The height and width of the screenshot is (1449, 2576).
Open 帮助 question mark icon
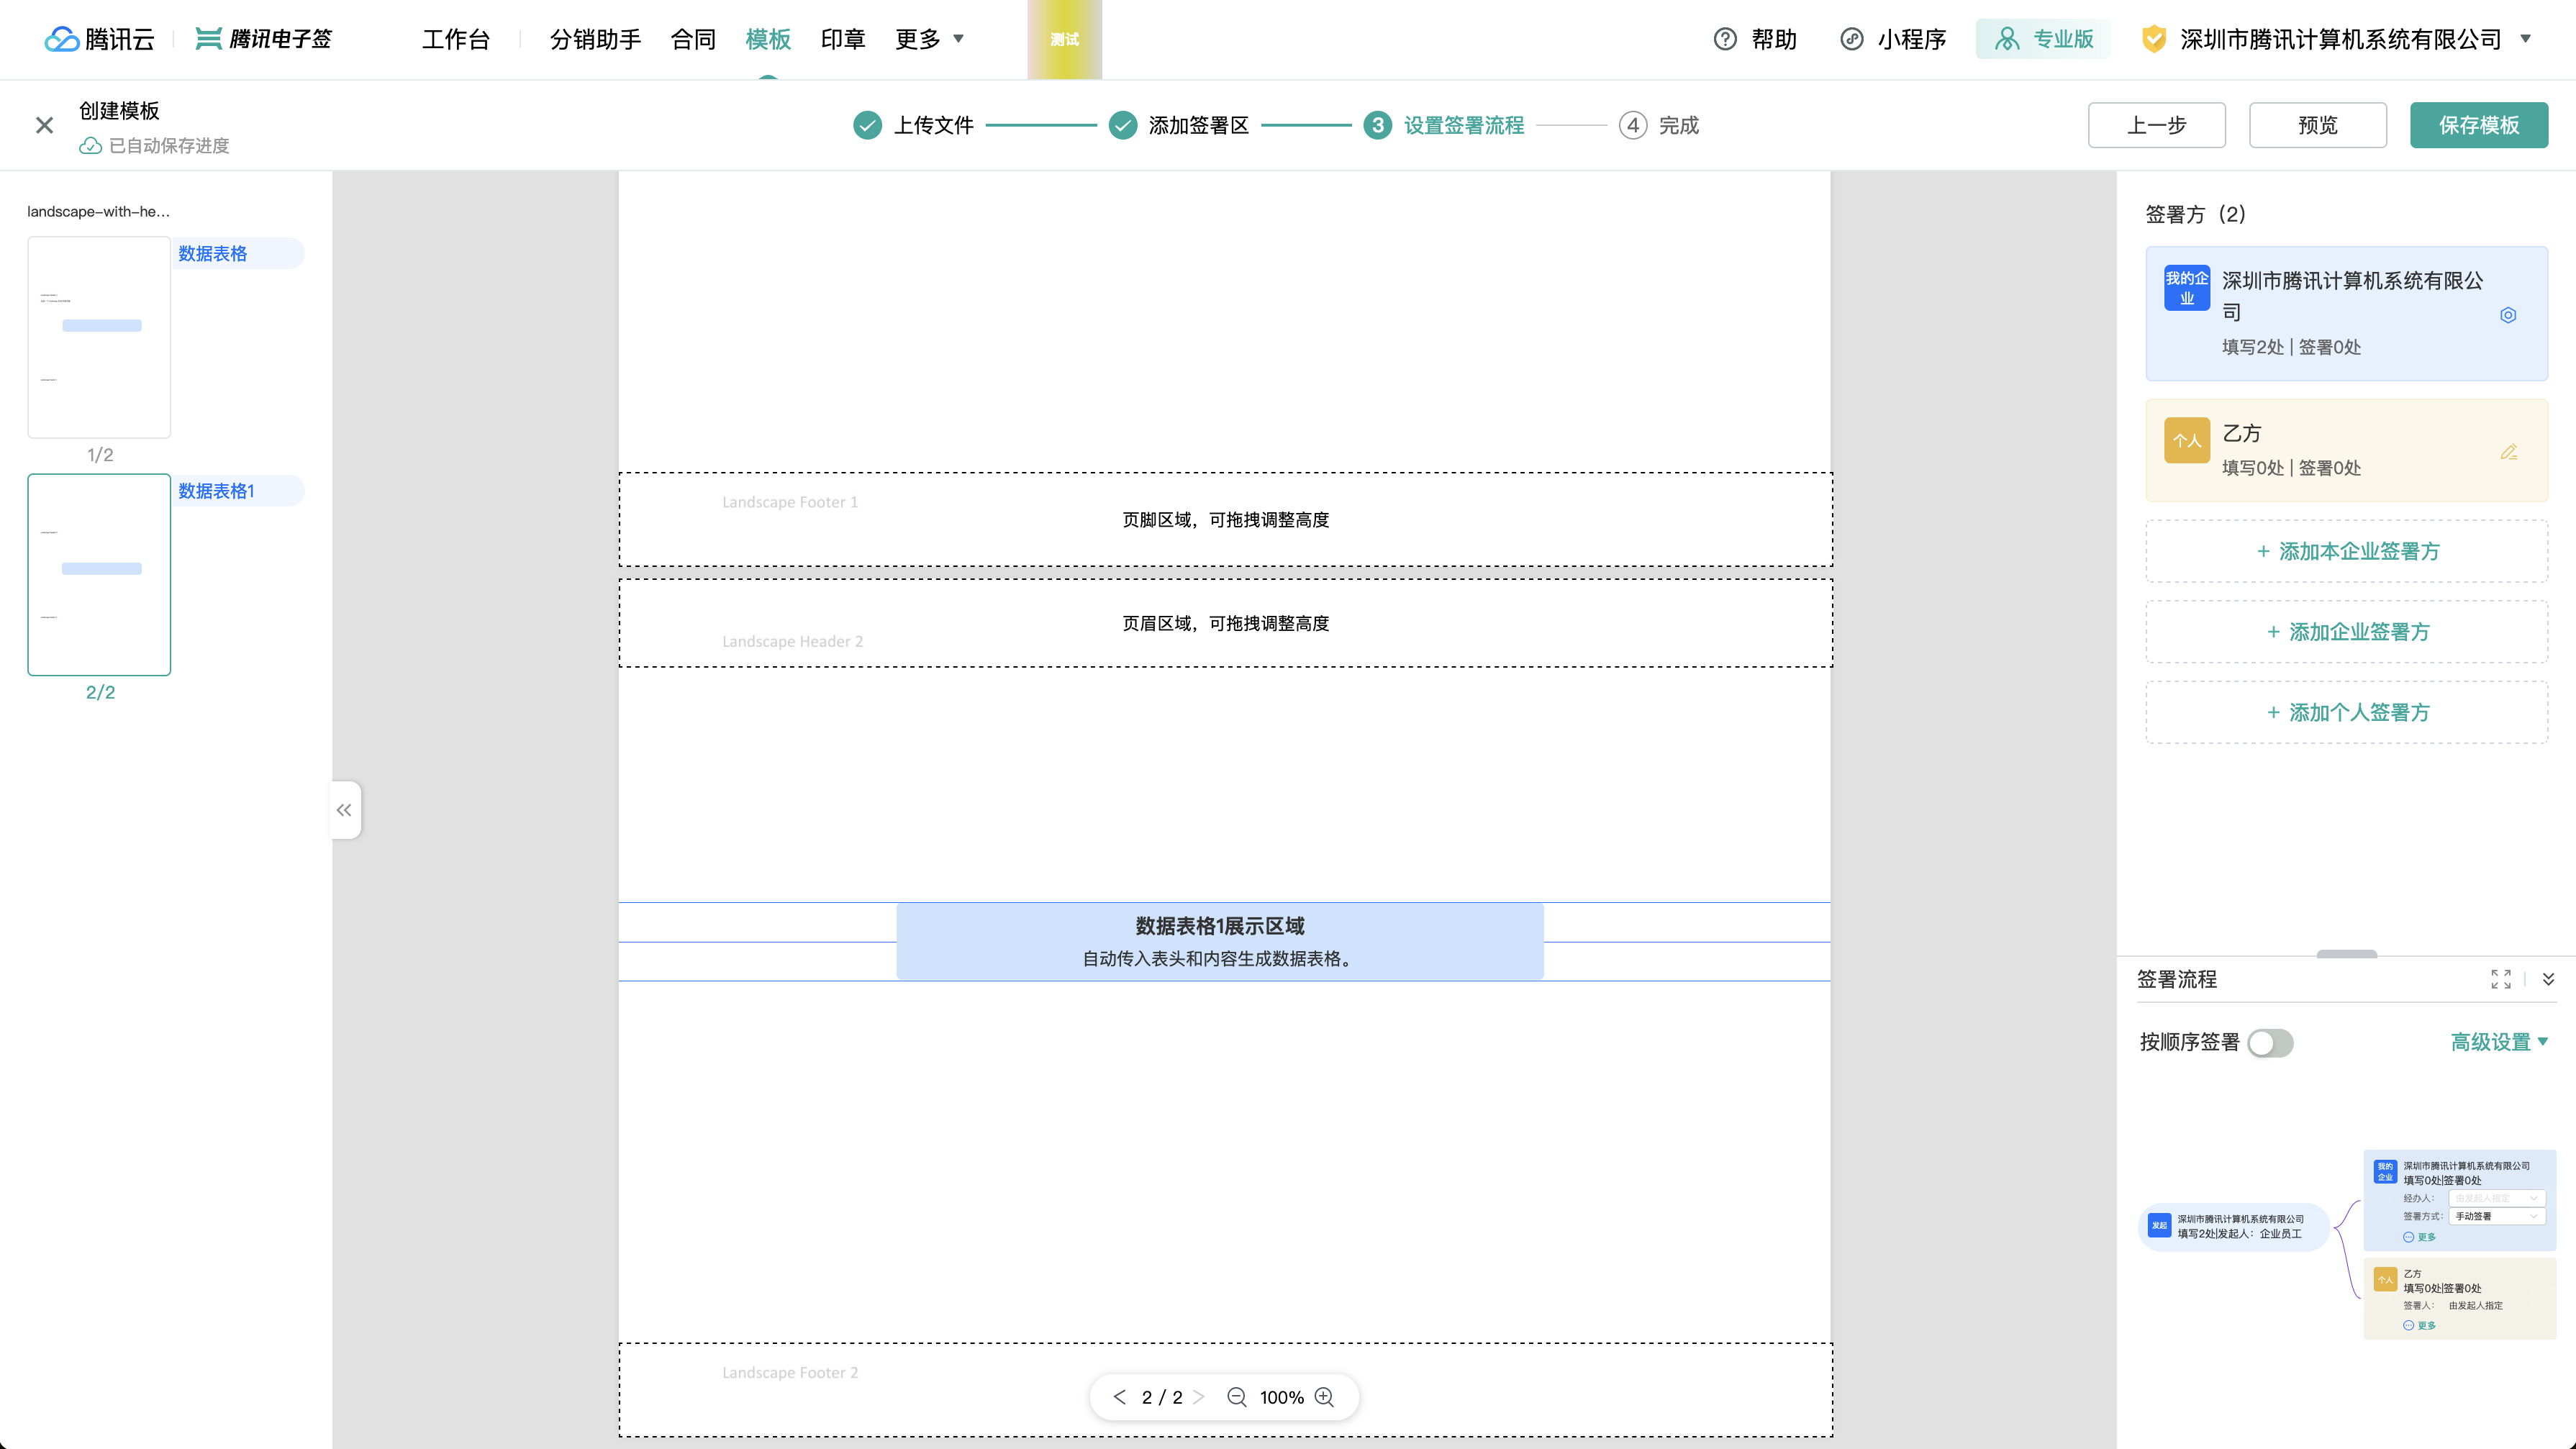(1725, 39)
